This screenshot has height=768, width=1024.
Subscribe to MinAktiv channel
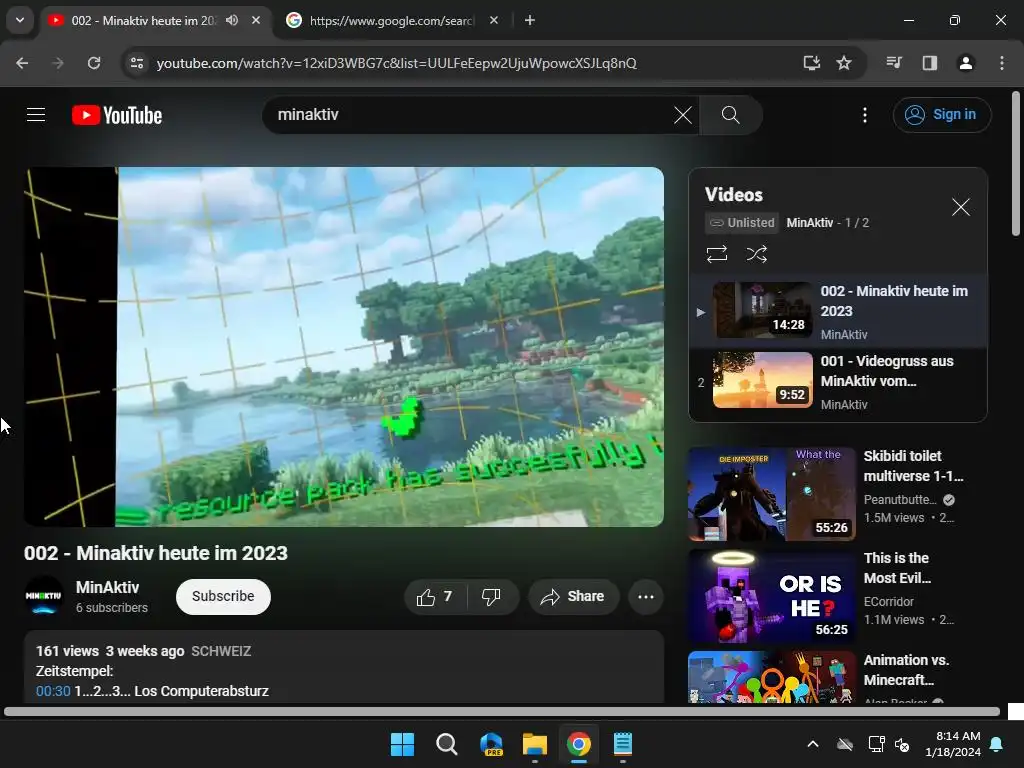(223, 596)
